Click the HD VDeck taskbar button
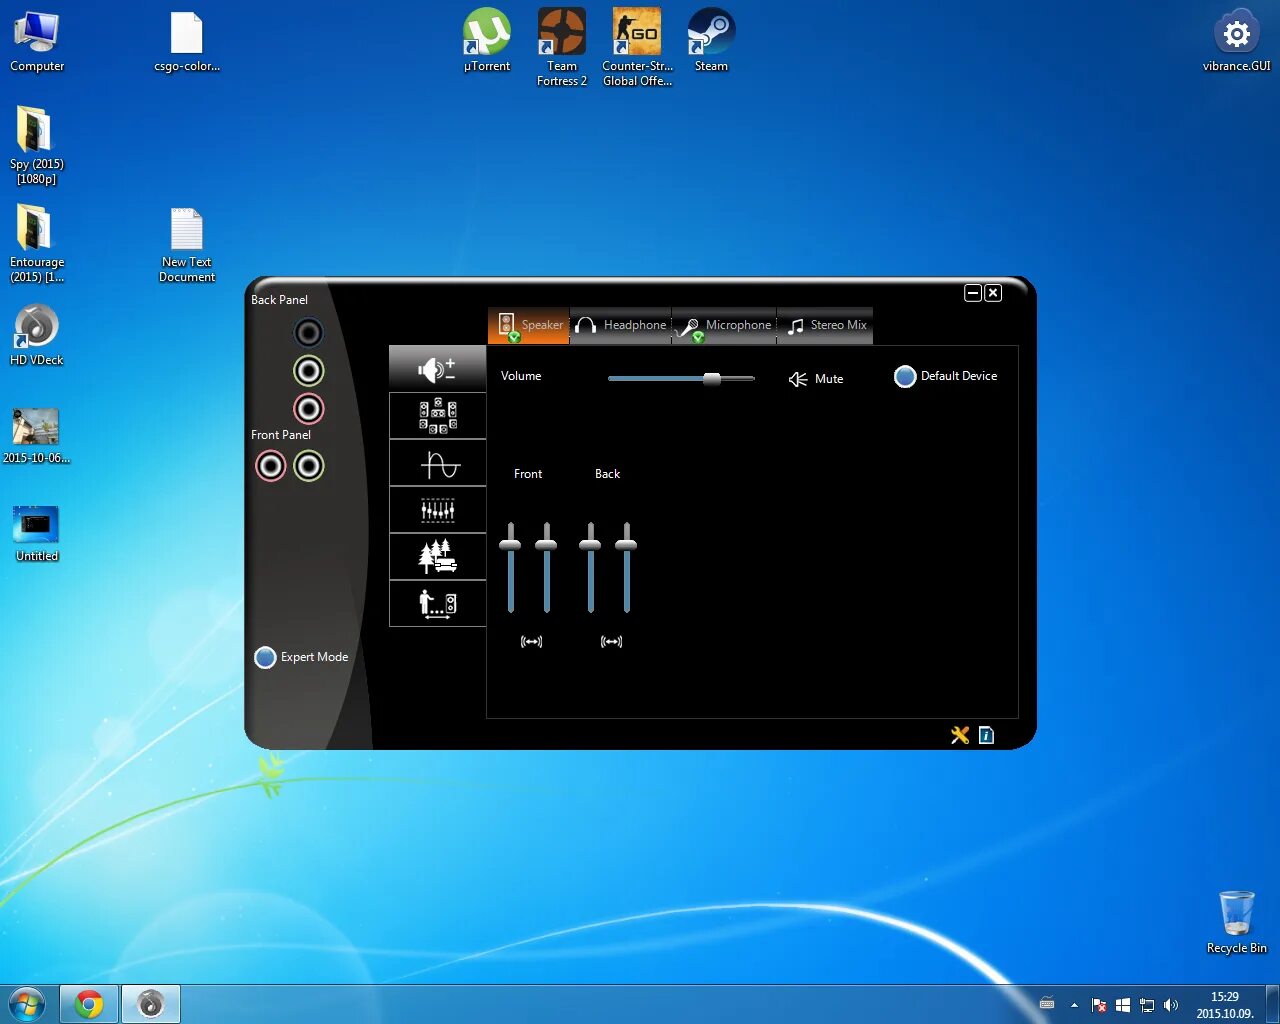This screenshot has height=1024, width=1280. point(151,1004)
